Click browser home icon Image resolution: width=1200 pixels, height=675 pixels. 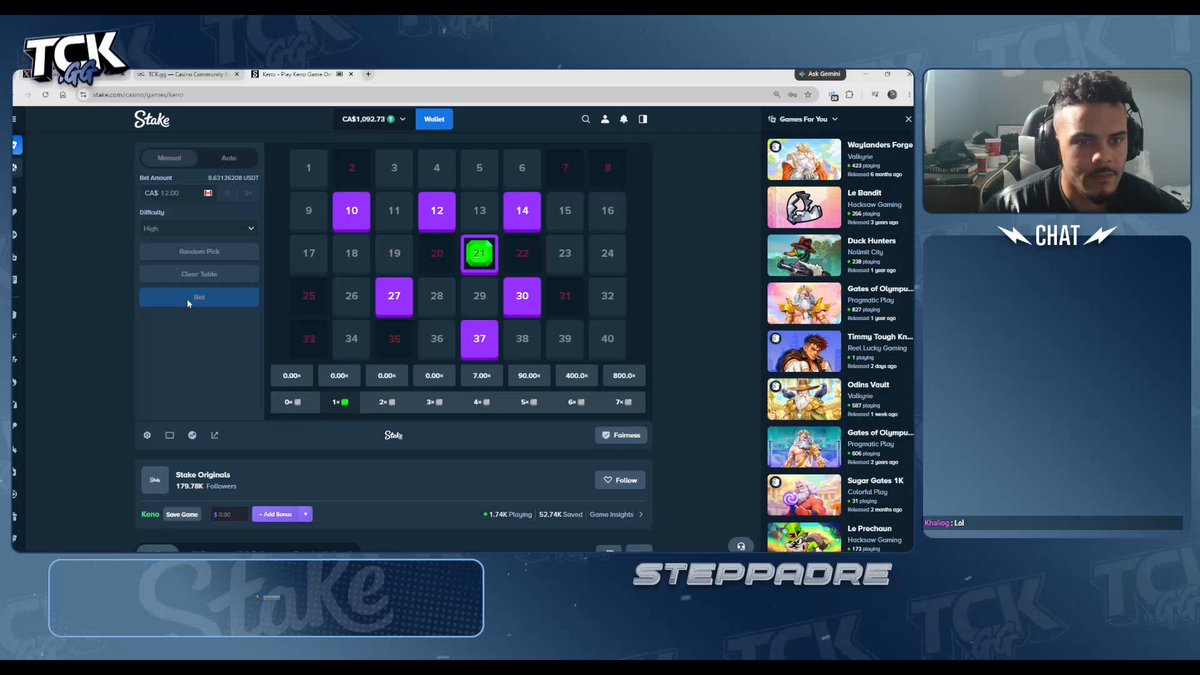coord(62,94)
